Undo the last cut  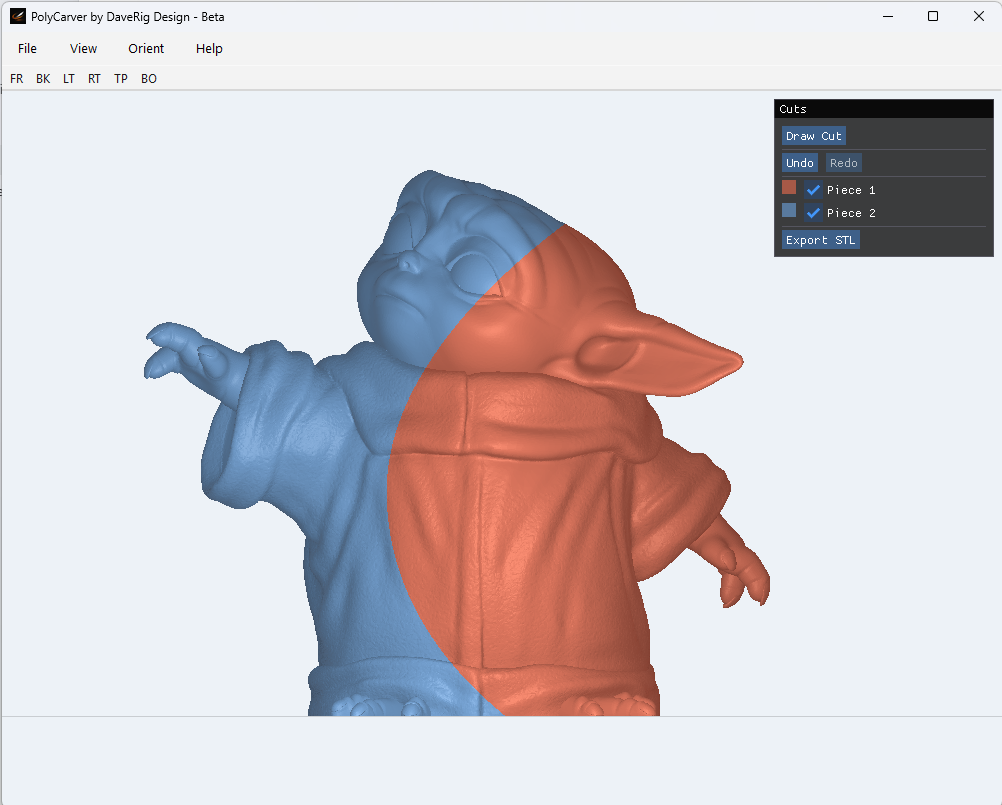[799, 163]
